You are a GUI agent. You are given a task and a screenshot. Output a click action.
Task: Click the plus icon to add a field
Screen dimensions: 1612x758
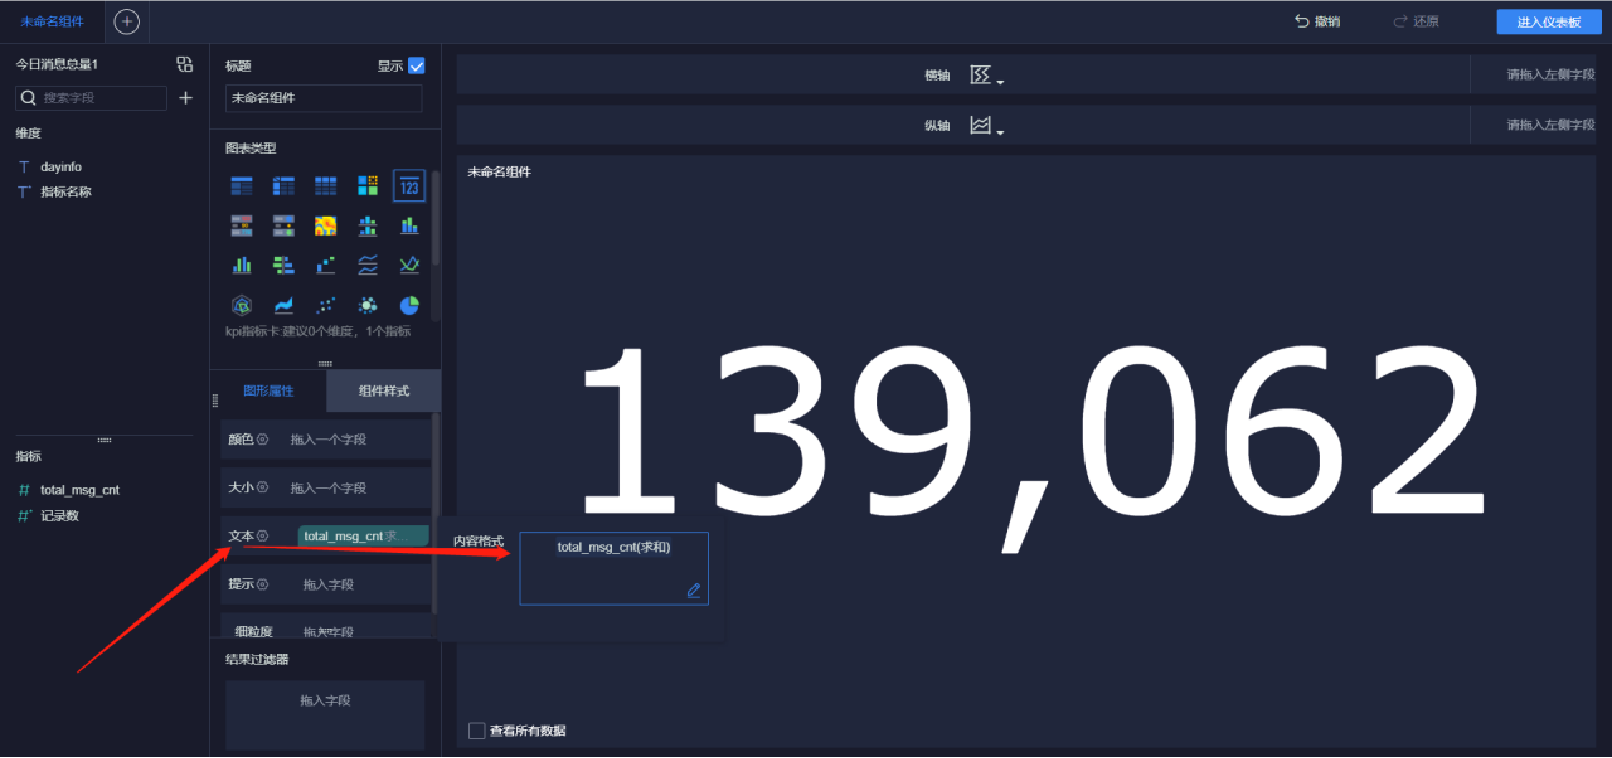pos(185,98)
